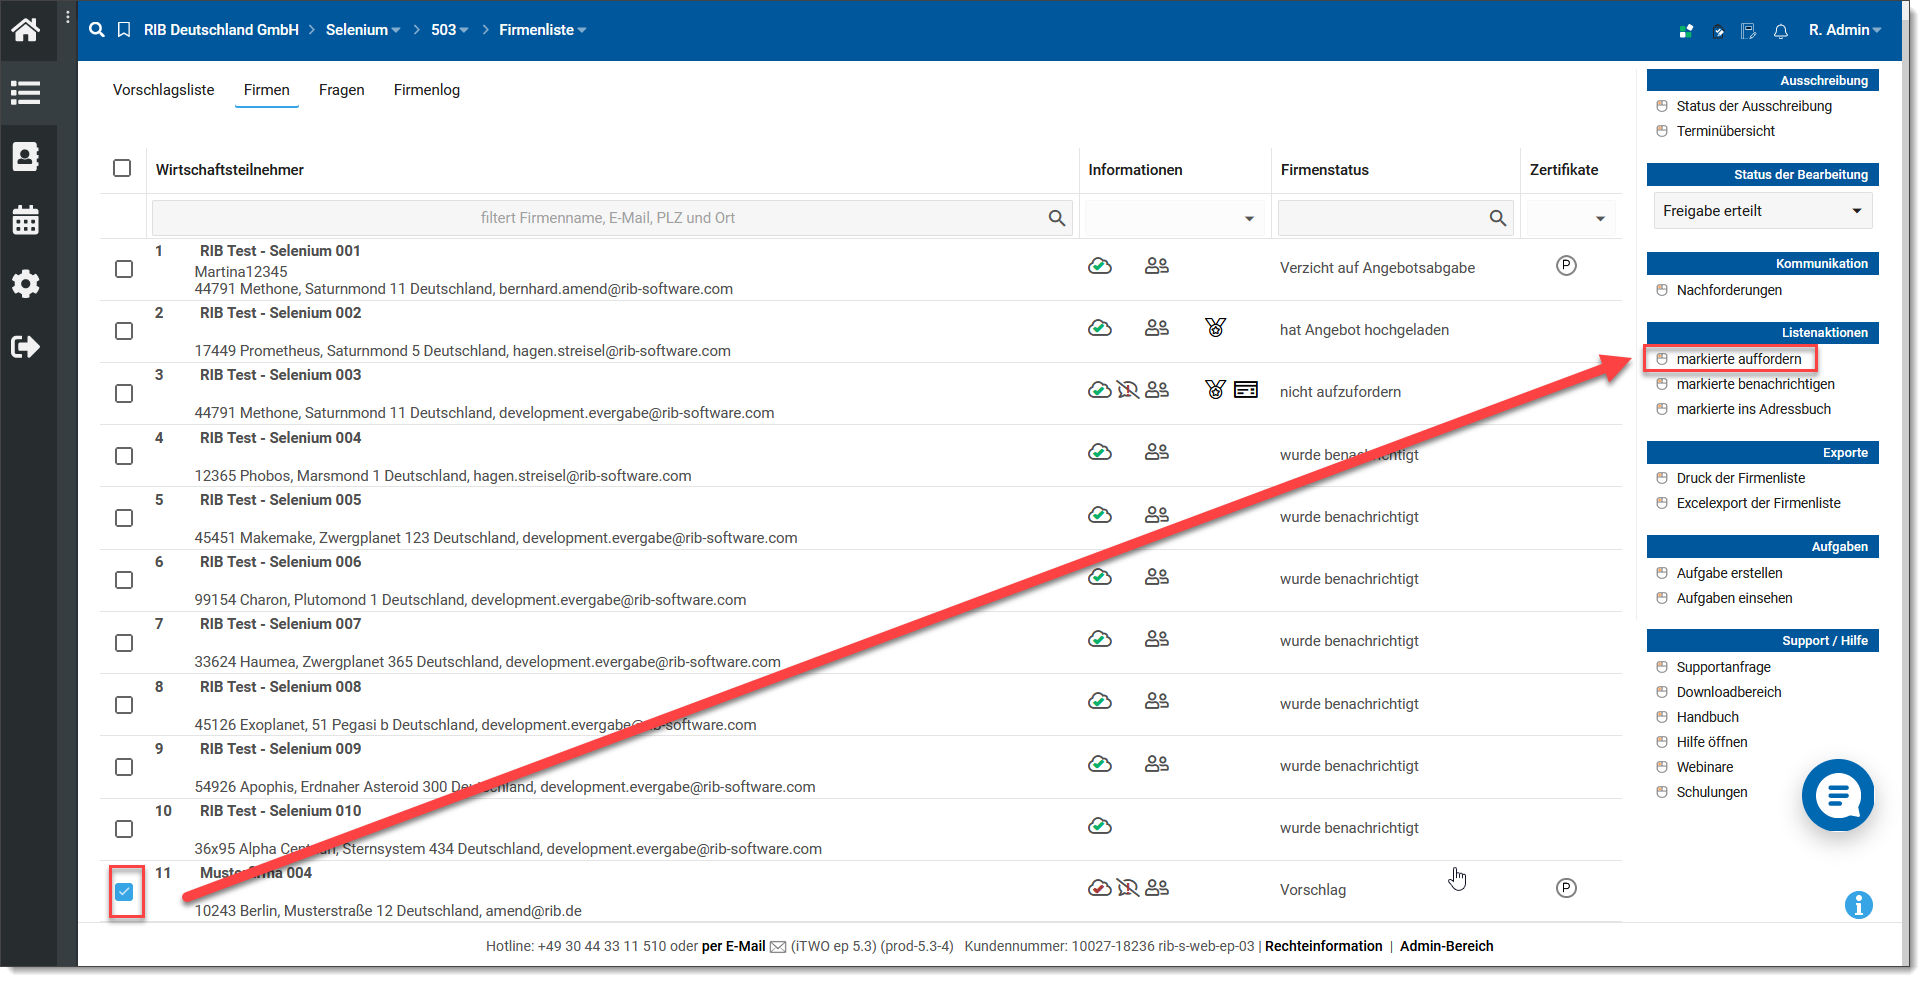Open Excelexport der Firmenliste
The width and height of the screenshot is (1925, 982).
coord(1758,503)
